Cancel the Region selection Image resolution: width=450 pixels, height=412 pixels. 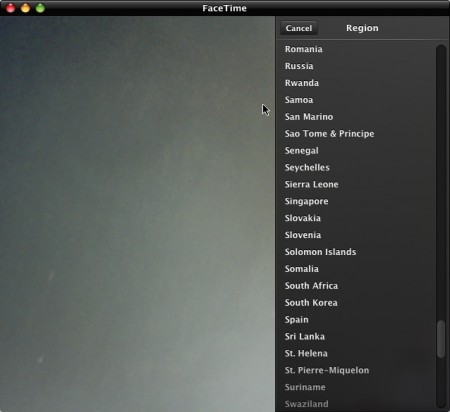(299, 28)
